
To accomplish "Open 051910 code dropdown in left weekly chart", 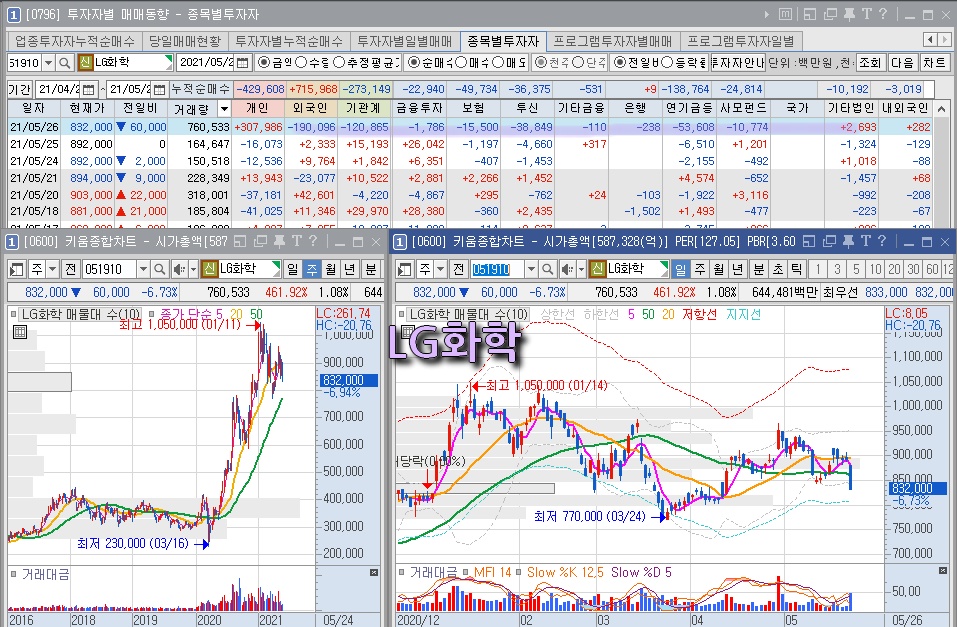I will coord(143,269).
